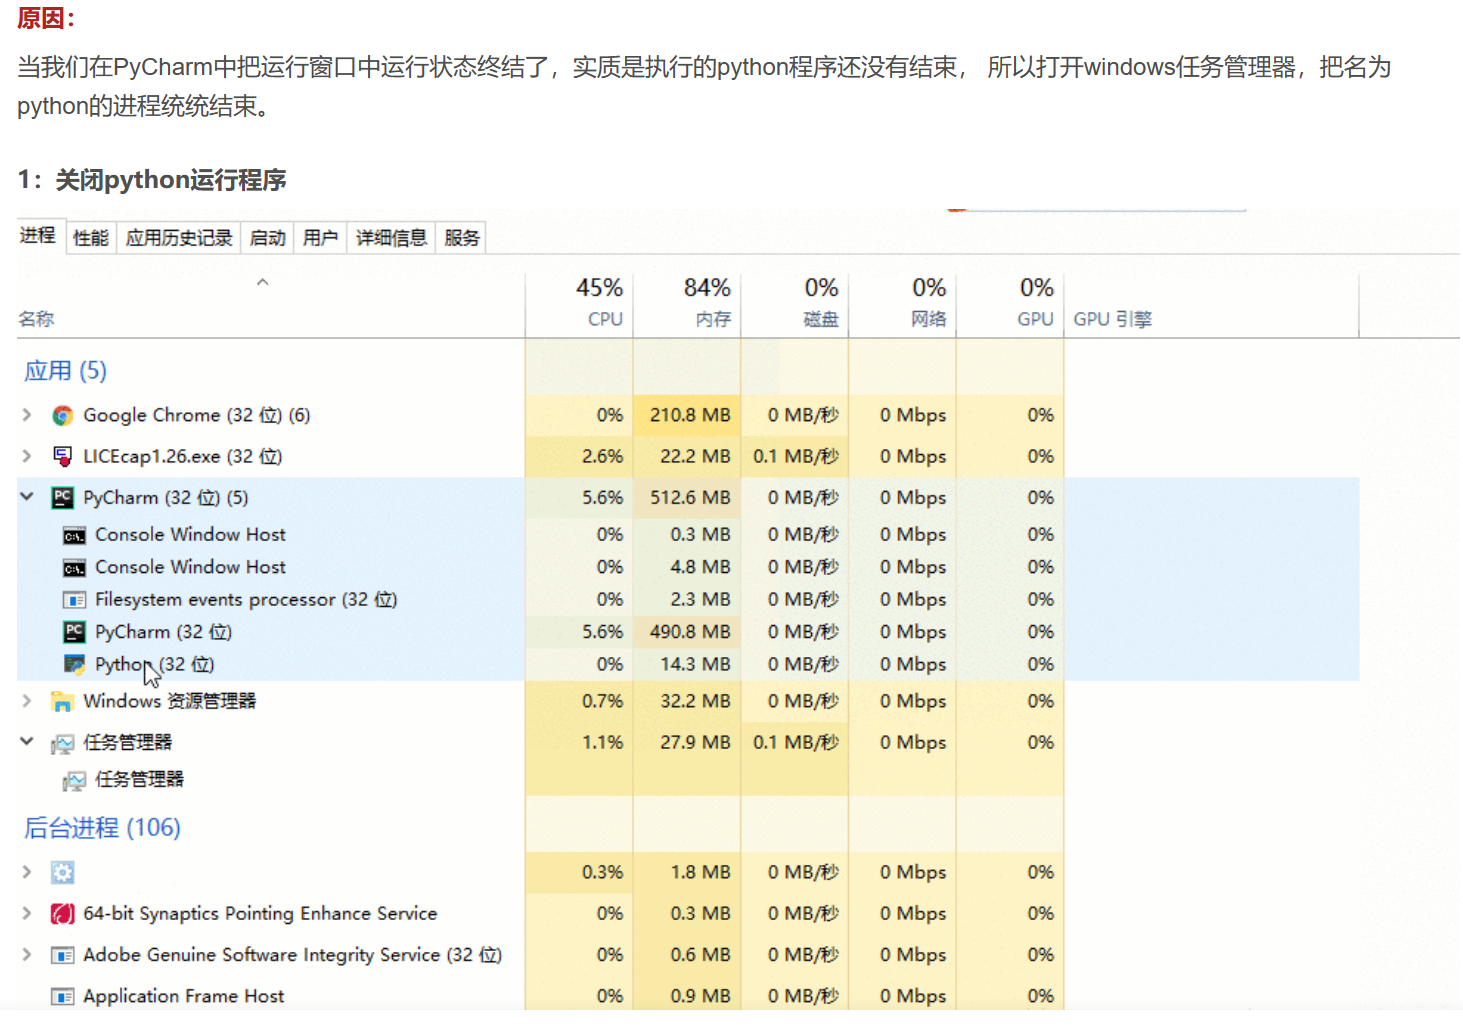This screenshot has width=1463, height=1029.
Task: Open the 应用历史记录 tab
Action: click(x=179, y=237)
